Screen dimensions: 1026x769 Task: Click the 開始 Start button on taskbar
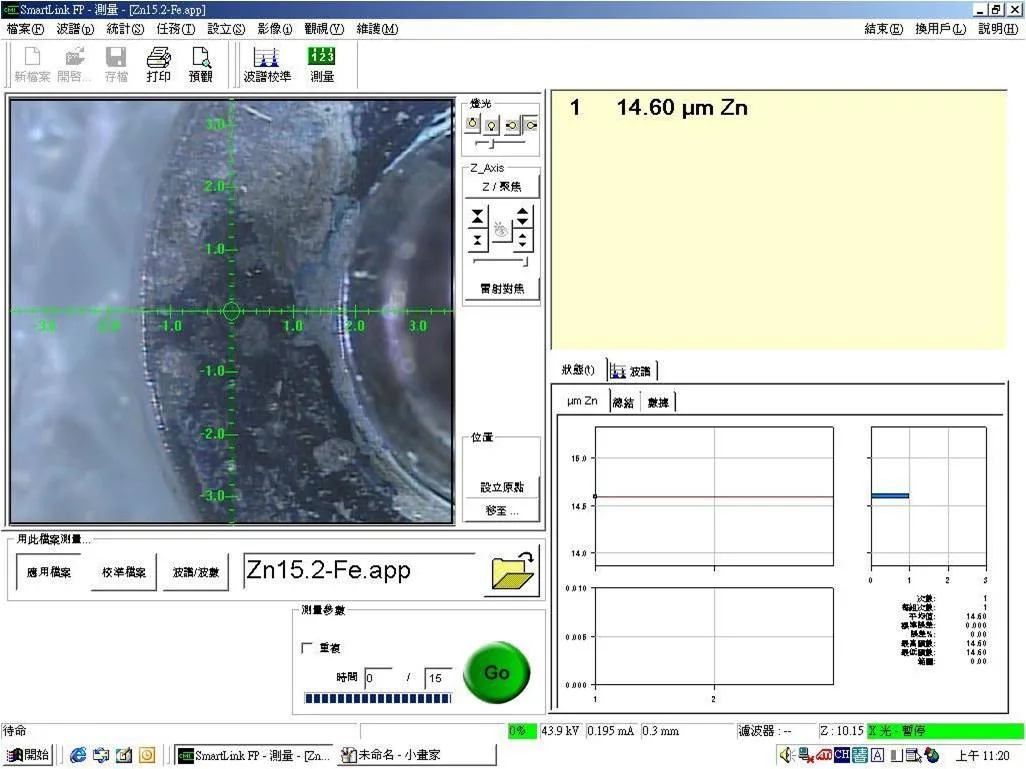(x=28, y=755)
